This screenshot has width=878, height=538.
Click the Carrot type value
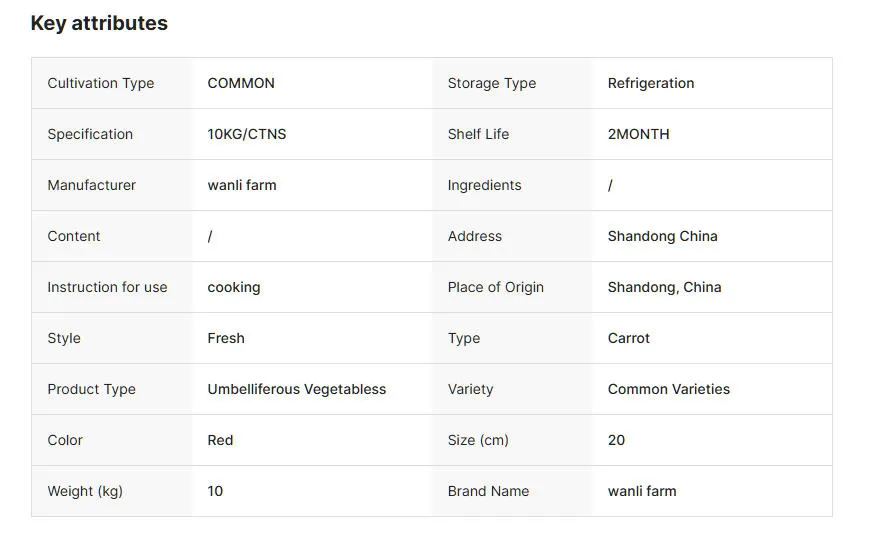click(x=629, y=338)
